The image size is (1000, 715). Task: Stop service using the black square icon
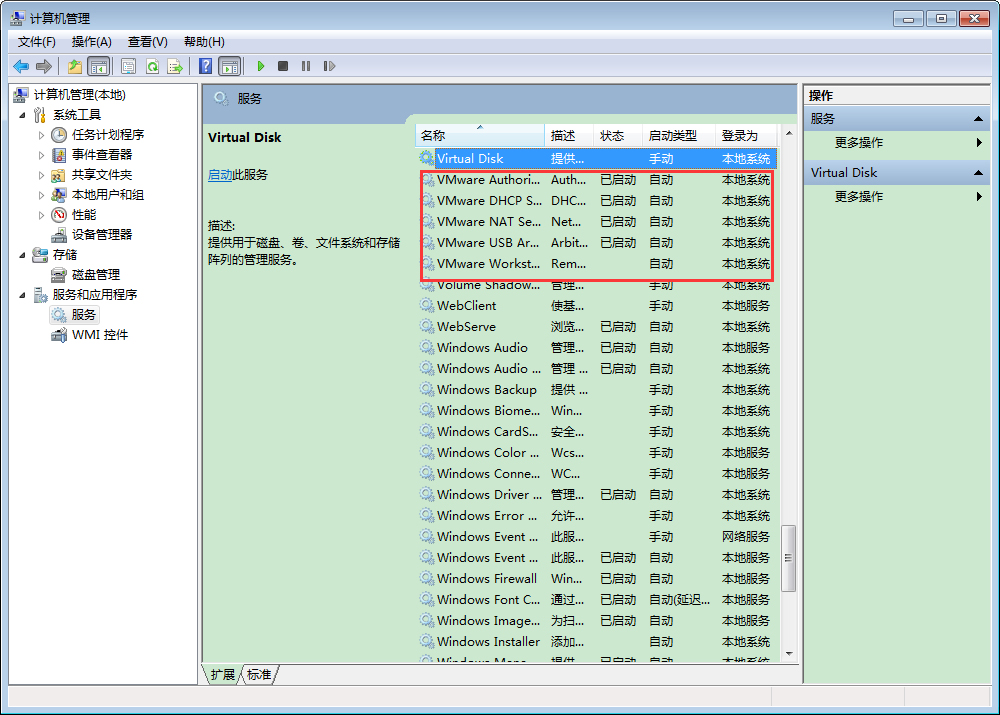283,66
